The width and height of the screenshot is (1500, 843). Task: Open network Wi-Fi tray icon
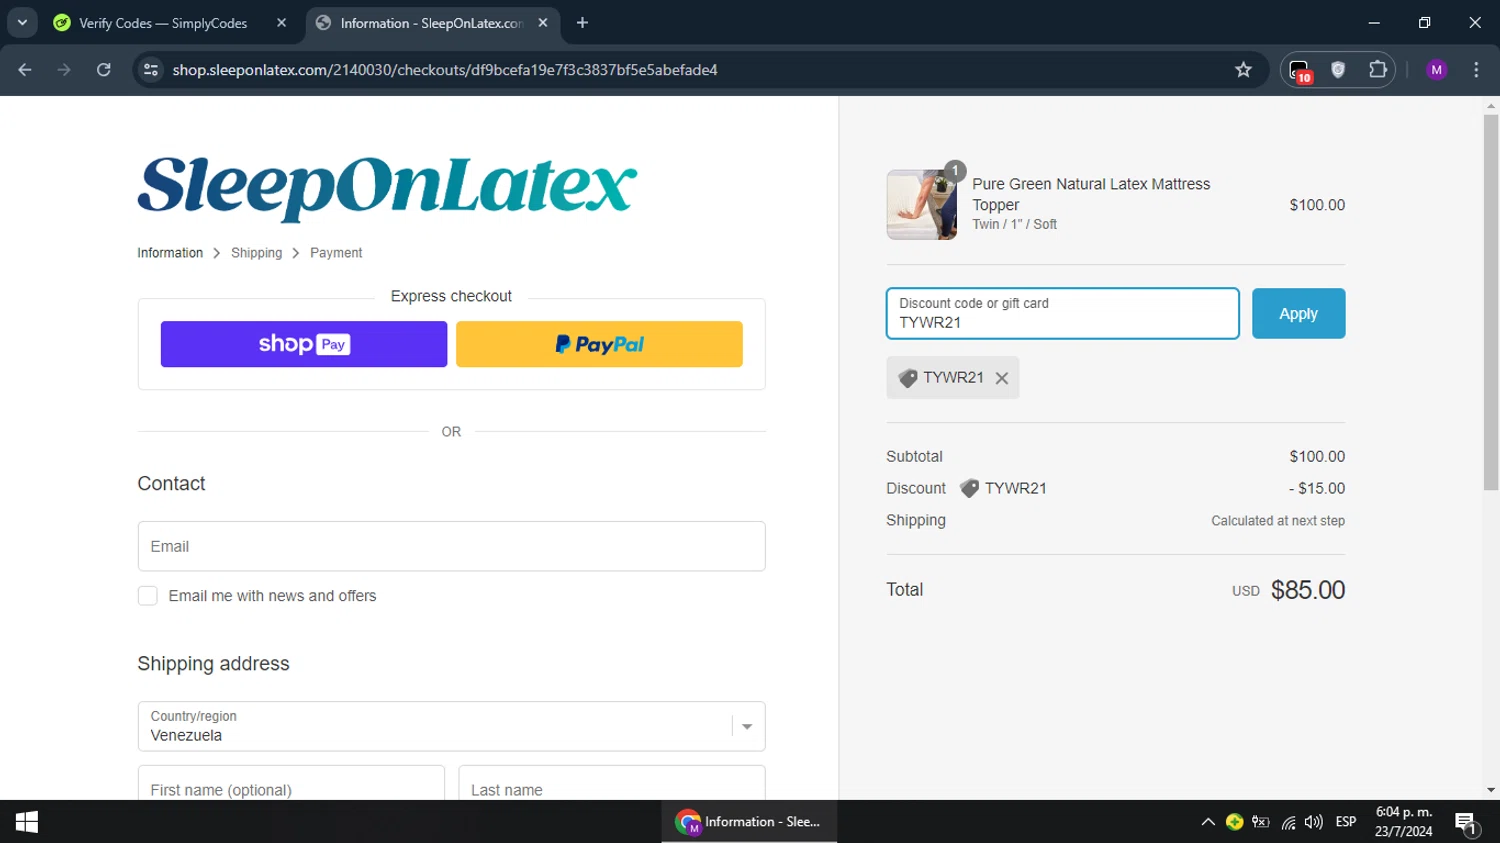[1288, 822]
